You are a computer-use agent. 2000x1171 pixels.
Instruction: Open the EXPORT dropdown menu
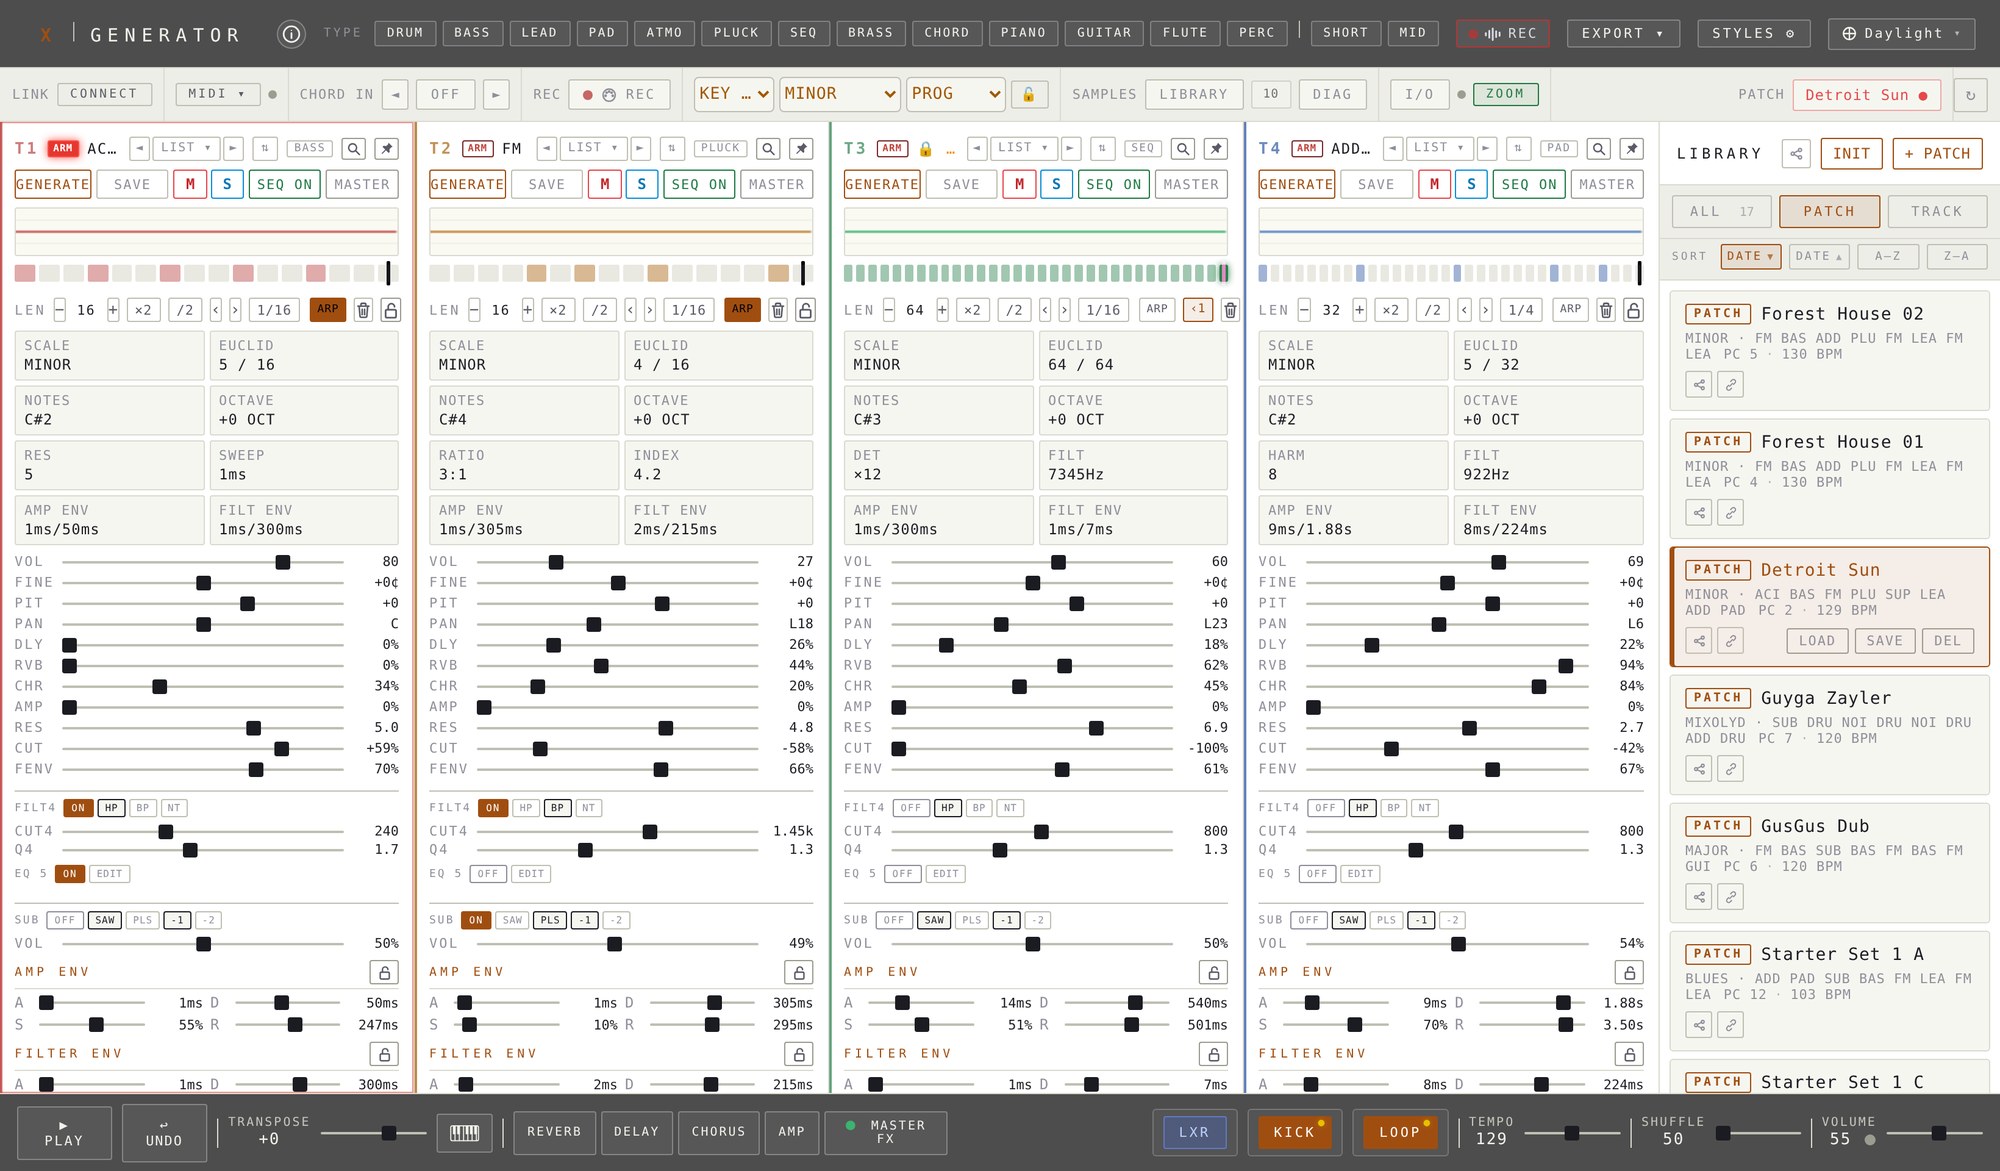(1623, 34)
